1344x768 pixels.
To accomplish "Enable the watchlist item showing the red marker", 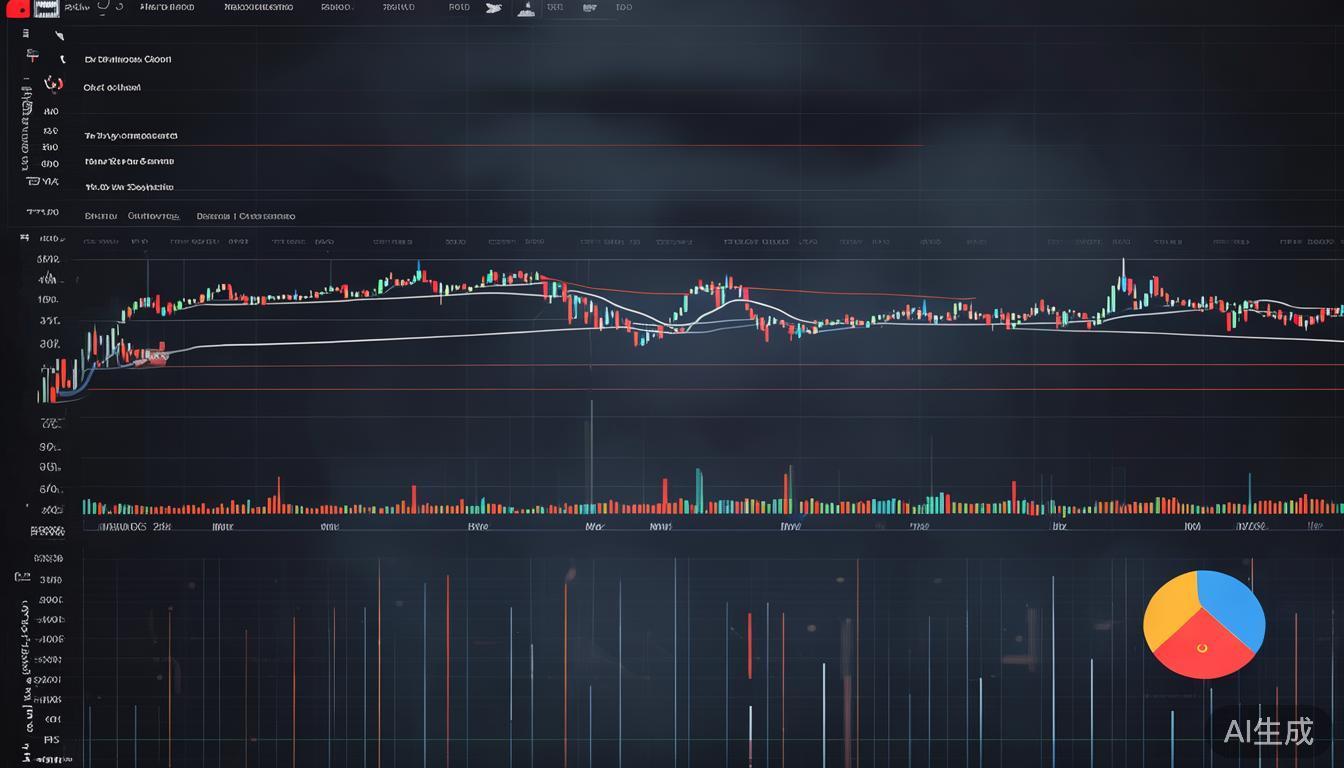I will pyautogui.click(x=52, y=84).
